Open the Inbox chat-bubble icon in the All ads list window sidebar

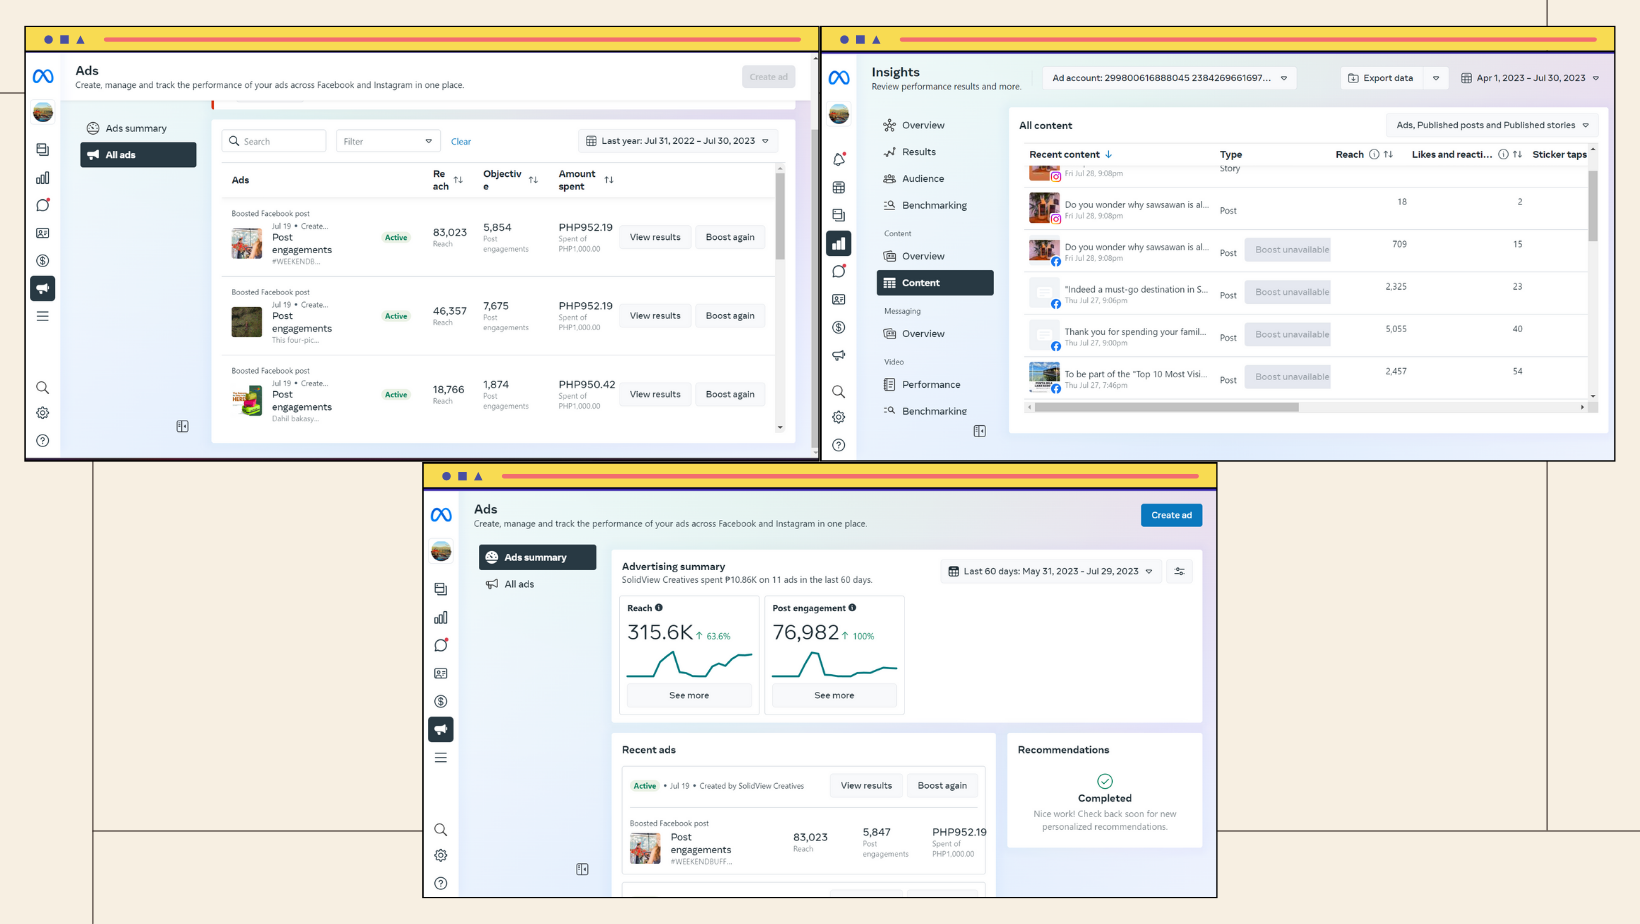42,205
